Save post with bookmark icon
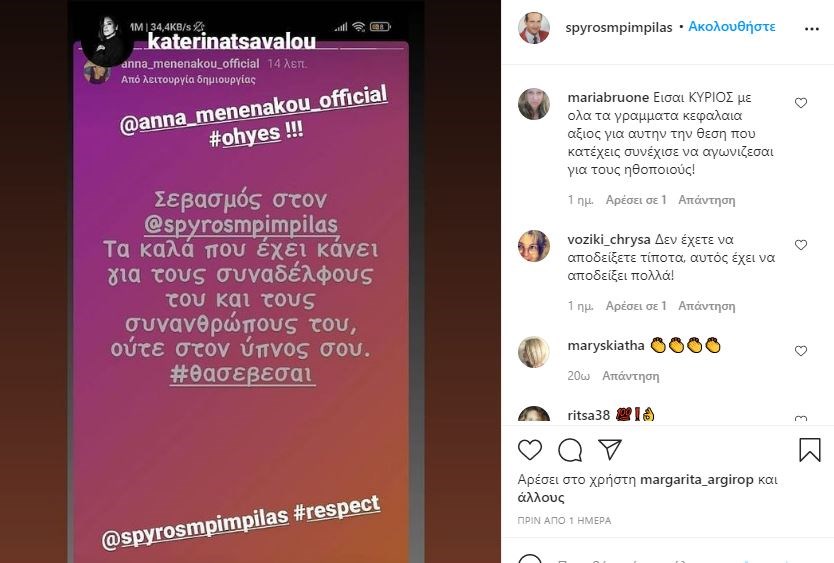Screen dimensions: 834x563 click(x=810, y=450)
